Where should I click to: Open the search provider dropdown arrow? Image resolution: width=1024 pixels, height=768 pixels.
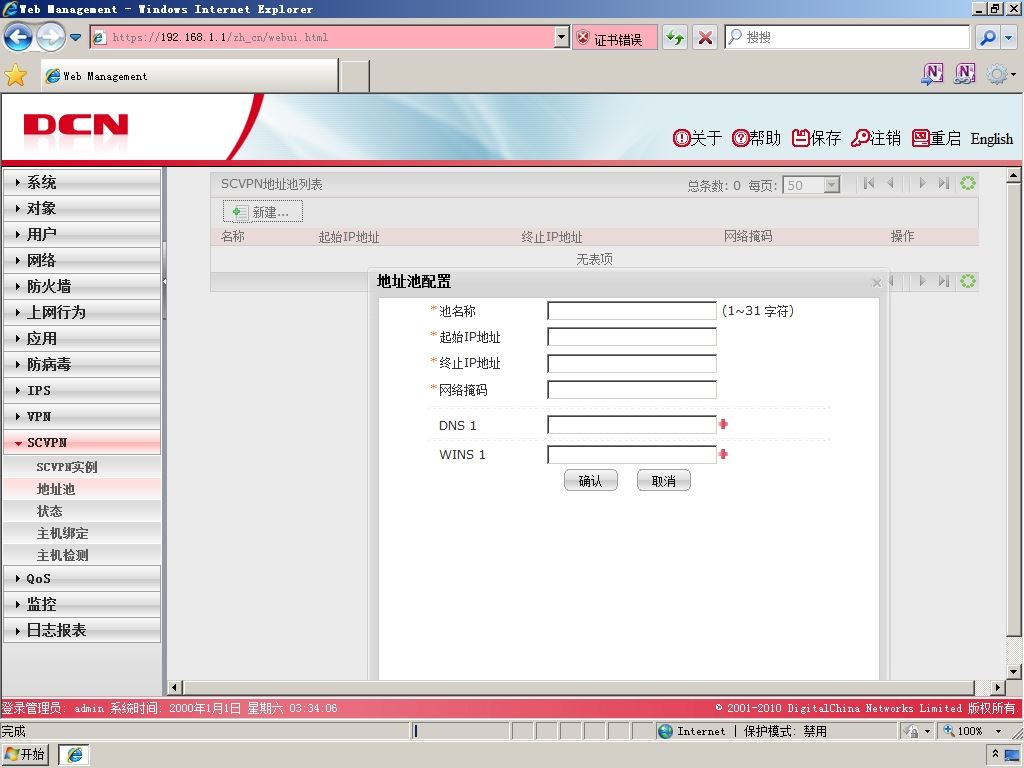point(1009,37)
